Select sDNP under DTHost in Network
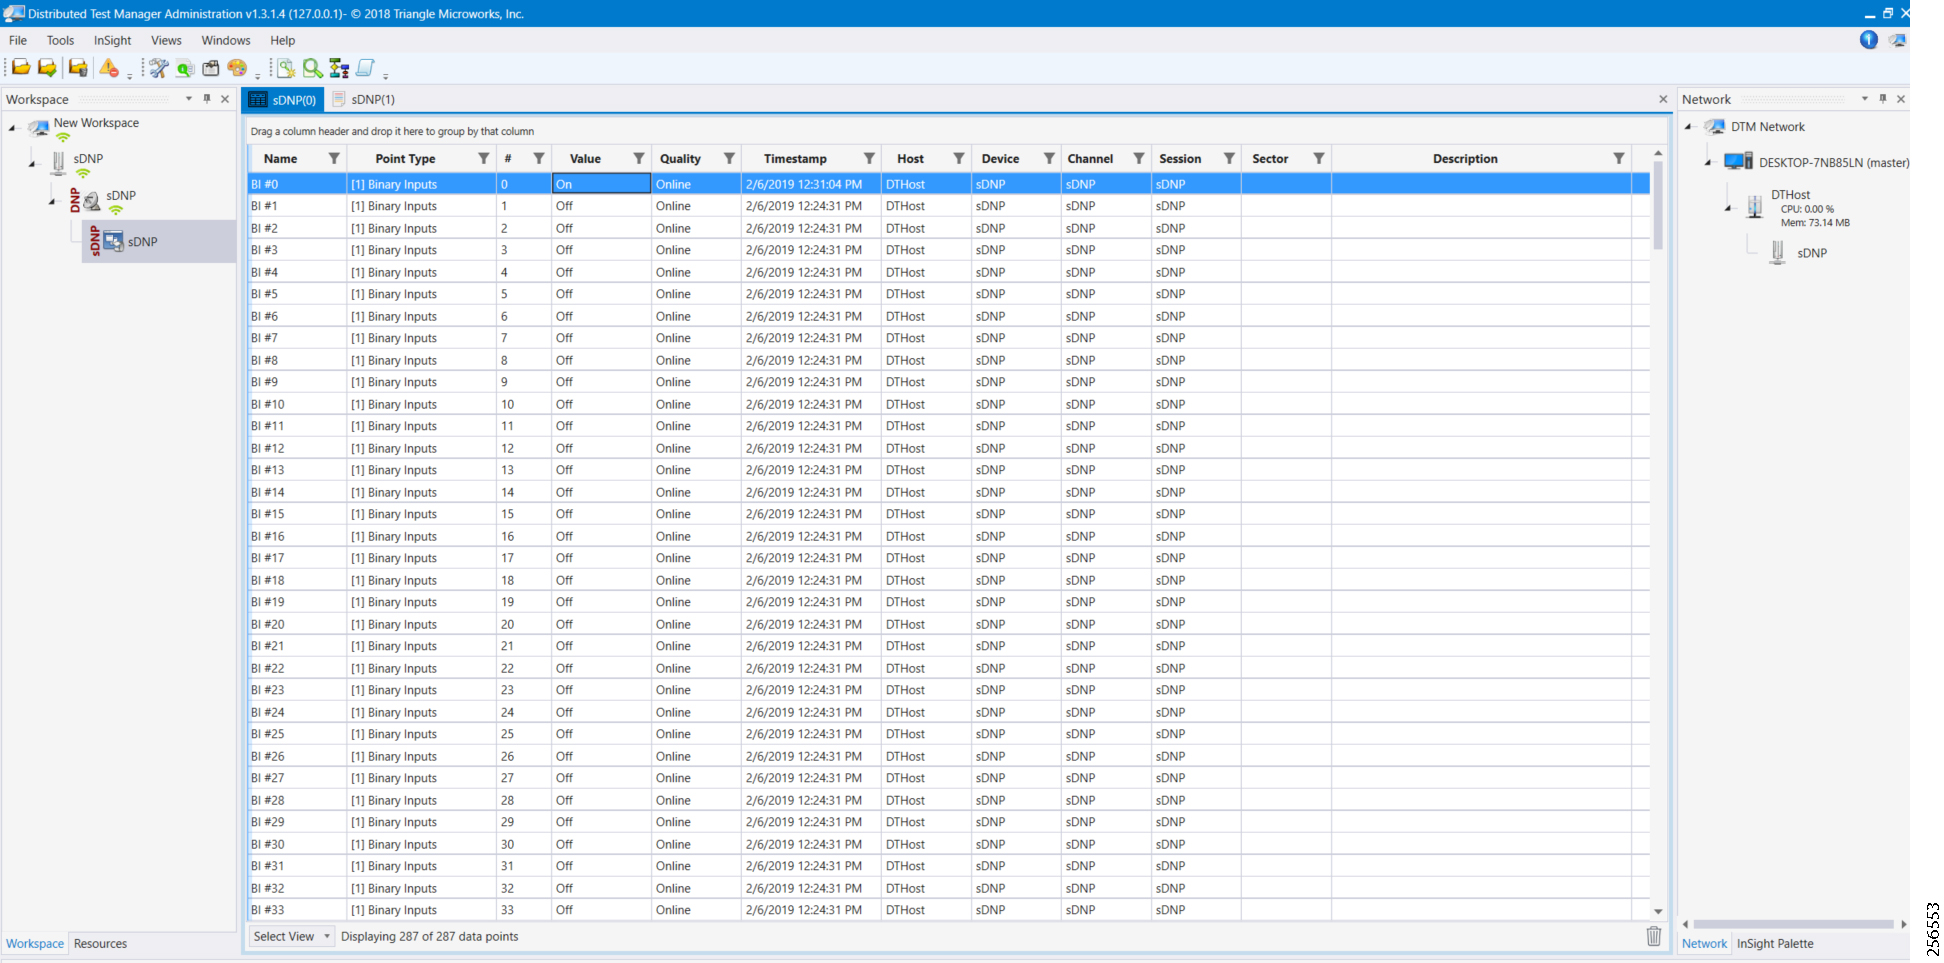Screen dimensions: 1944x963 (1811, 253)
